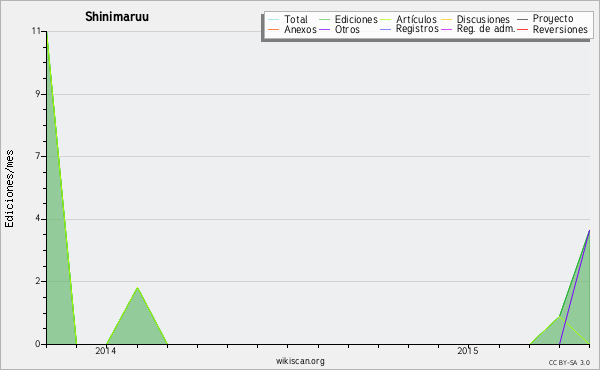Click the Total legend entry

(288, 19)
